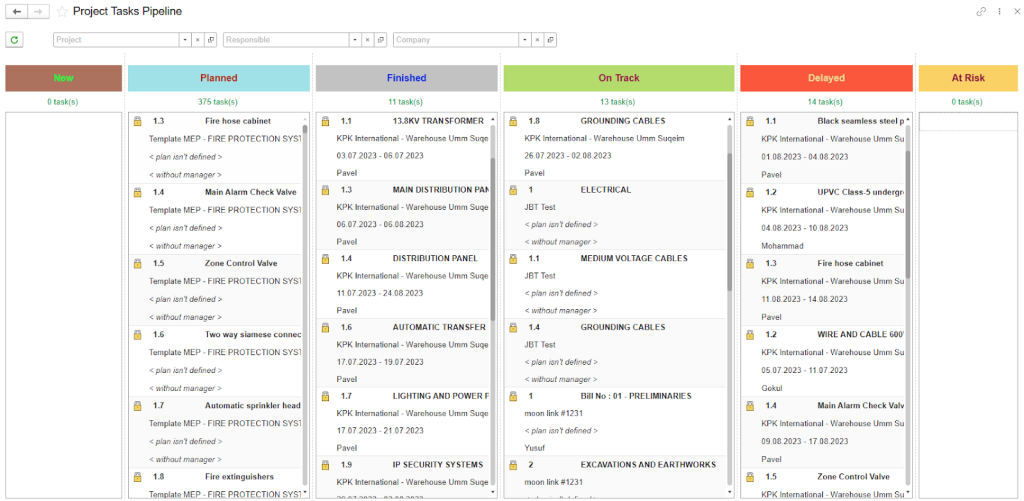Expand the Responsible filter dropdown
The width and height of the screenshot is (1024, 501).
point(354,40)
